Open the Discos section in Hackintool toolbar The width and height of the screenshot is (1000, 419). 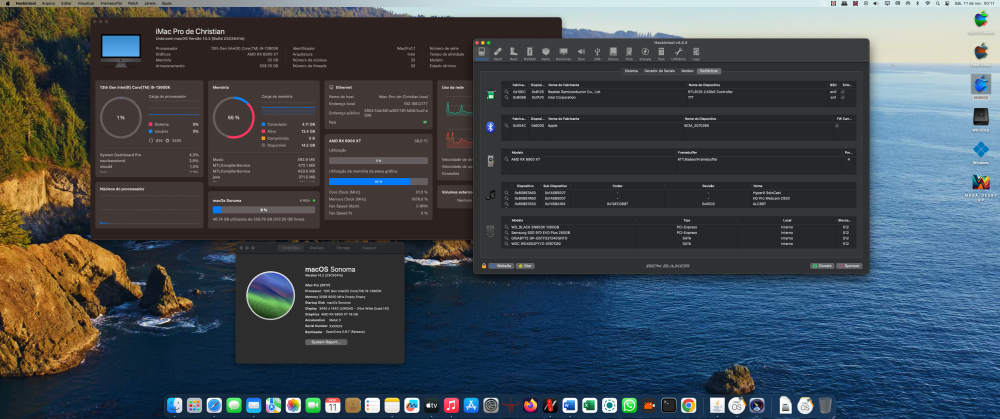point(613,54)
